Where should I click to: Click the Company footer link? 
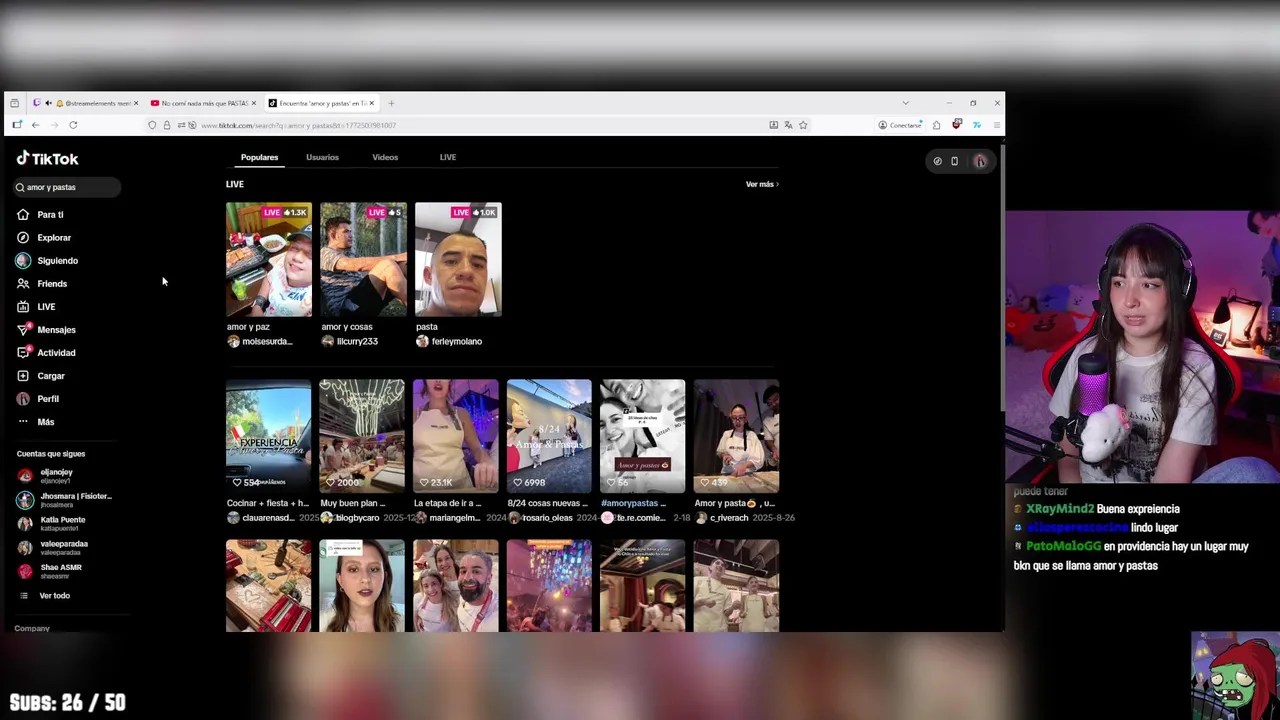pos(32,629)
